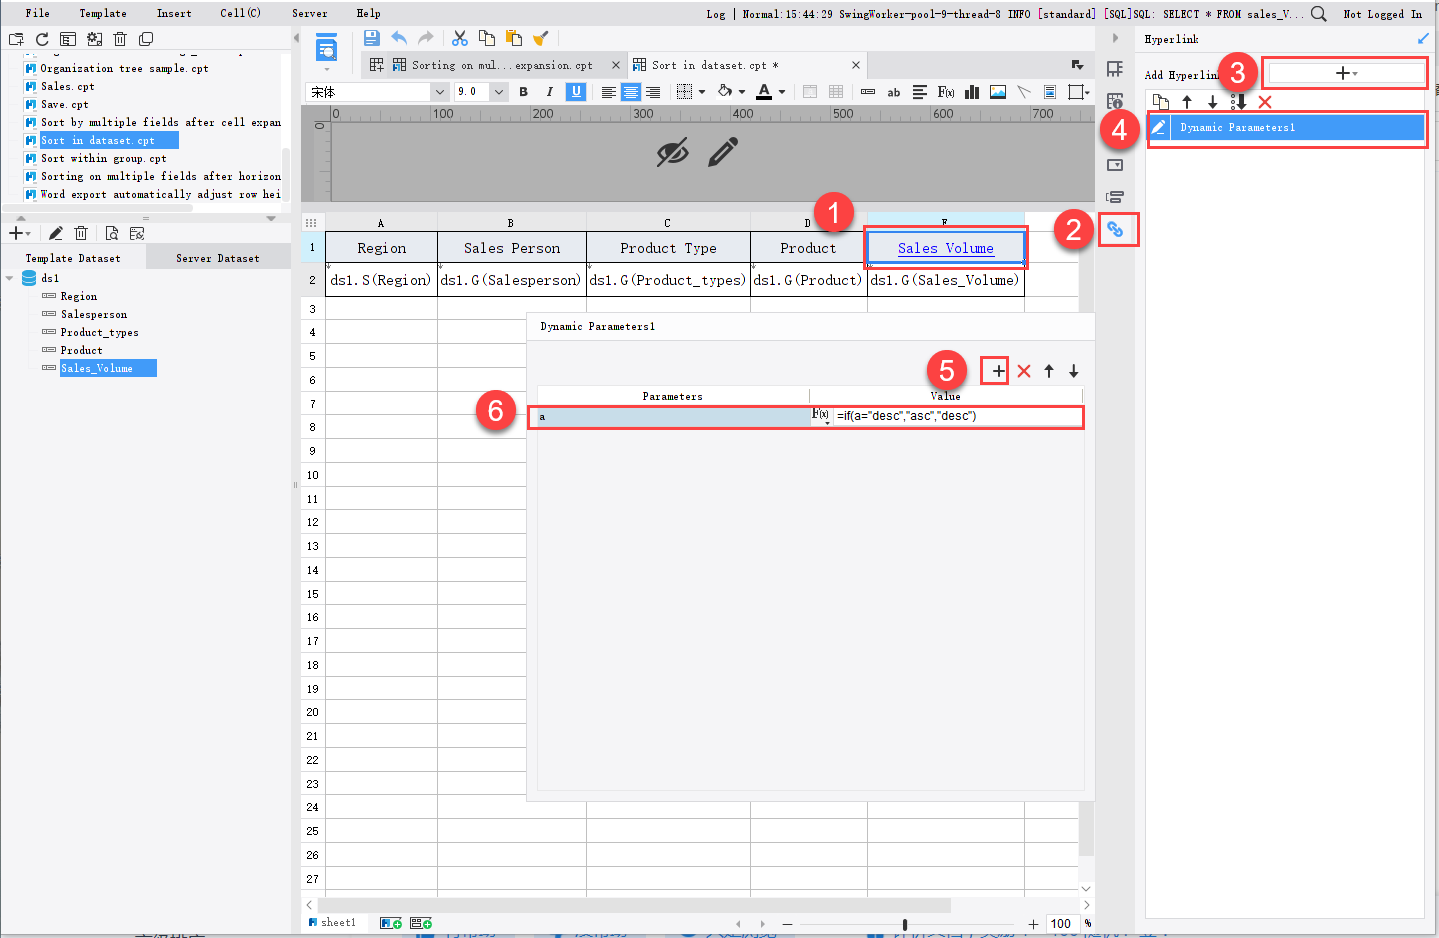Delete the parameter row in Dynamic Parameters1 dialog
The width and height of the screenshot is (1439, 938).
tap(1024, 371)
